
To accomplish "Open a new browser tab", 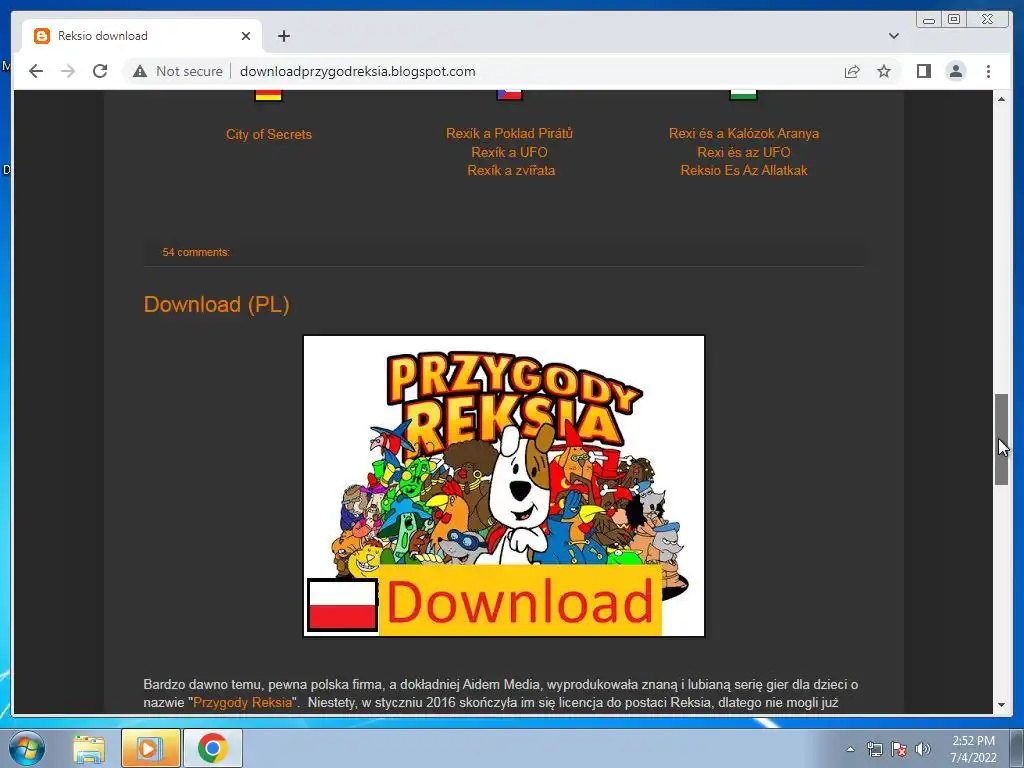I will click(x=283, y=36).
